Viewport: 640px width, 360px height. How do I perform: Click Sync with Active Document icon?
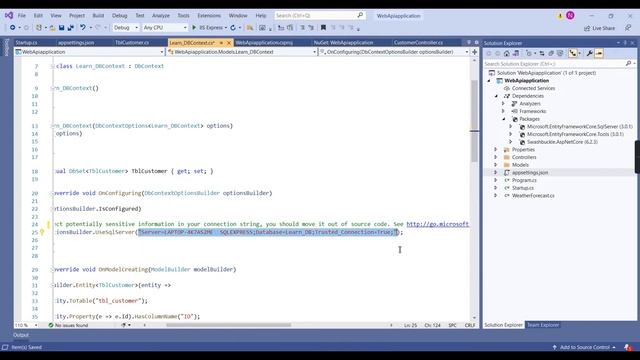click(542, 53)
